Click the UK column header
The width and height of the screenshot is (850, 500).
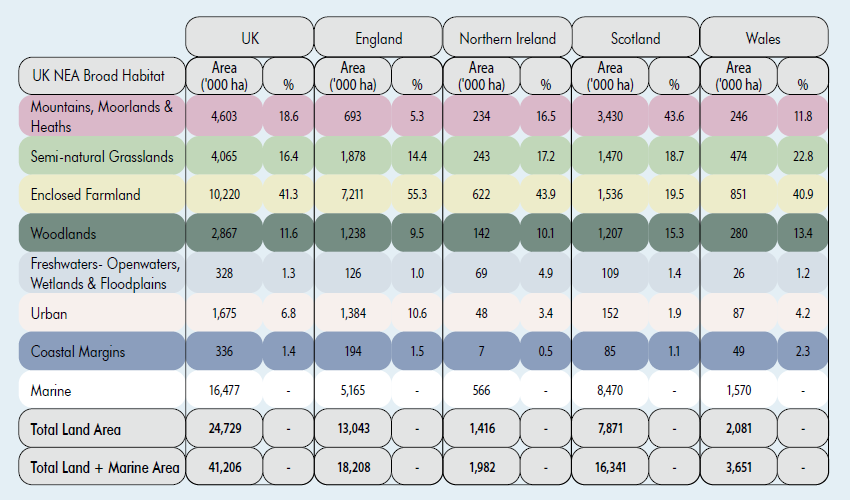pos(249,38)
